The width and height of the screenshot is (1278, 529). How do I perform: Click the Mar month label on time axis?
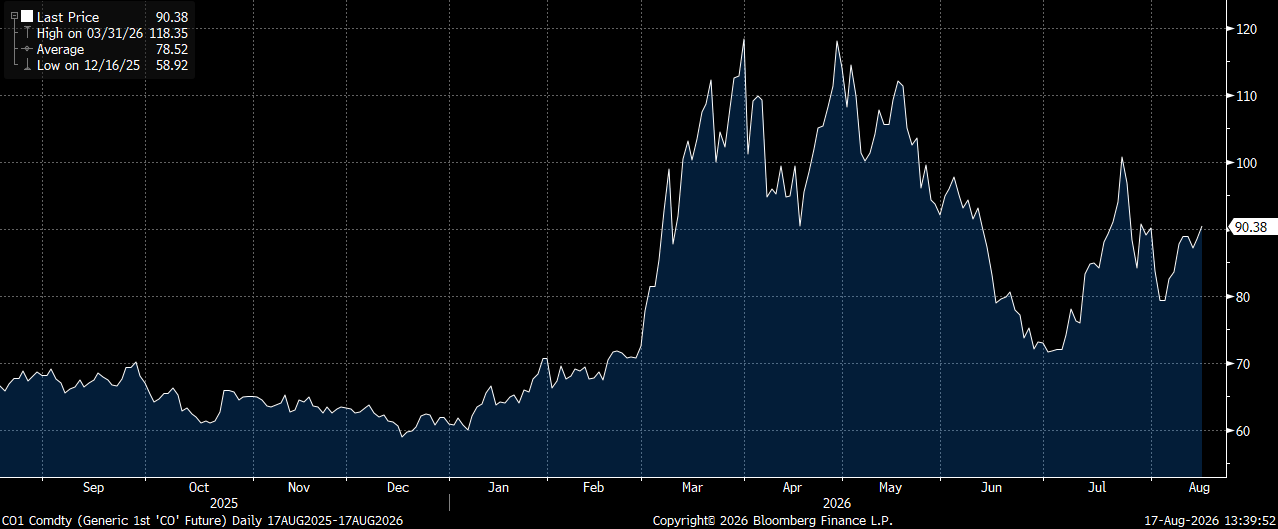coord(692,488)
